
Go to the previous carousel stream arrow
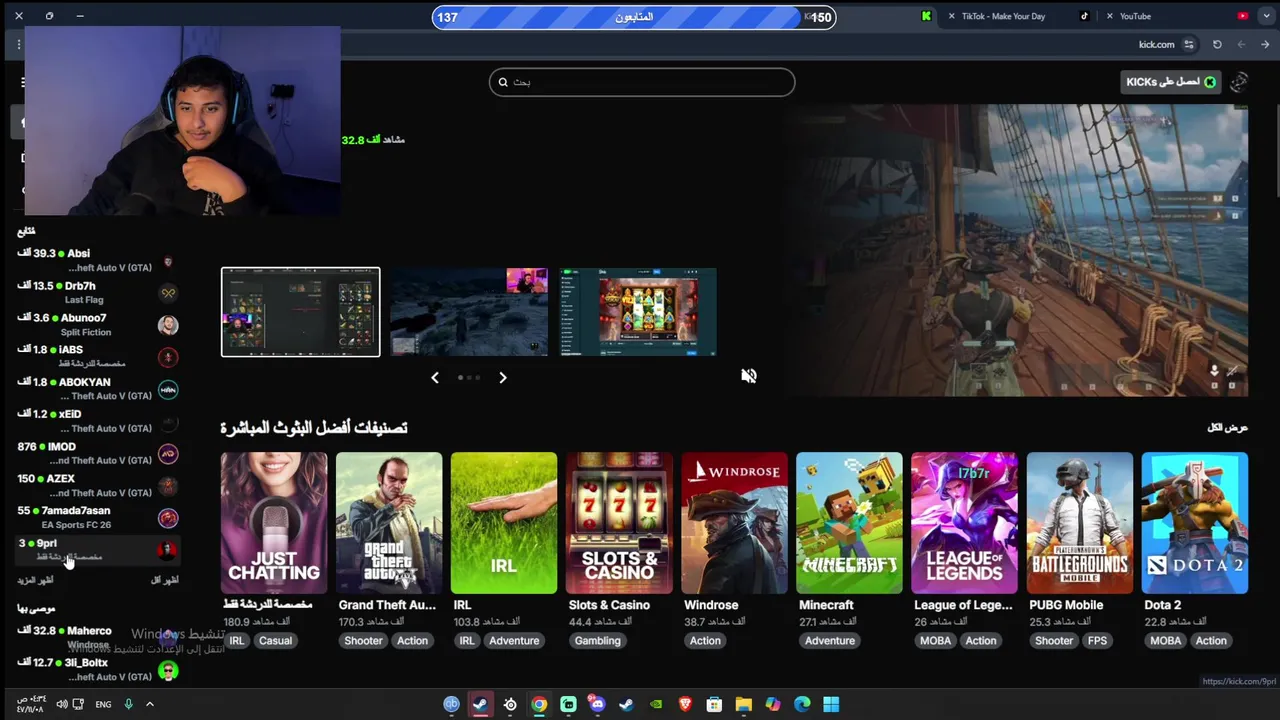(434, 377)
